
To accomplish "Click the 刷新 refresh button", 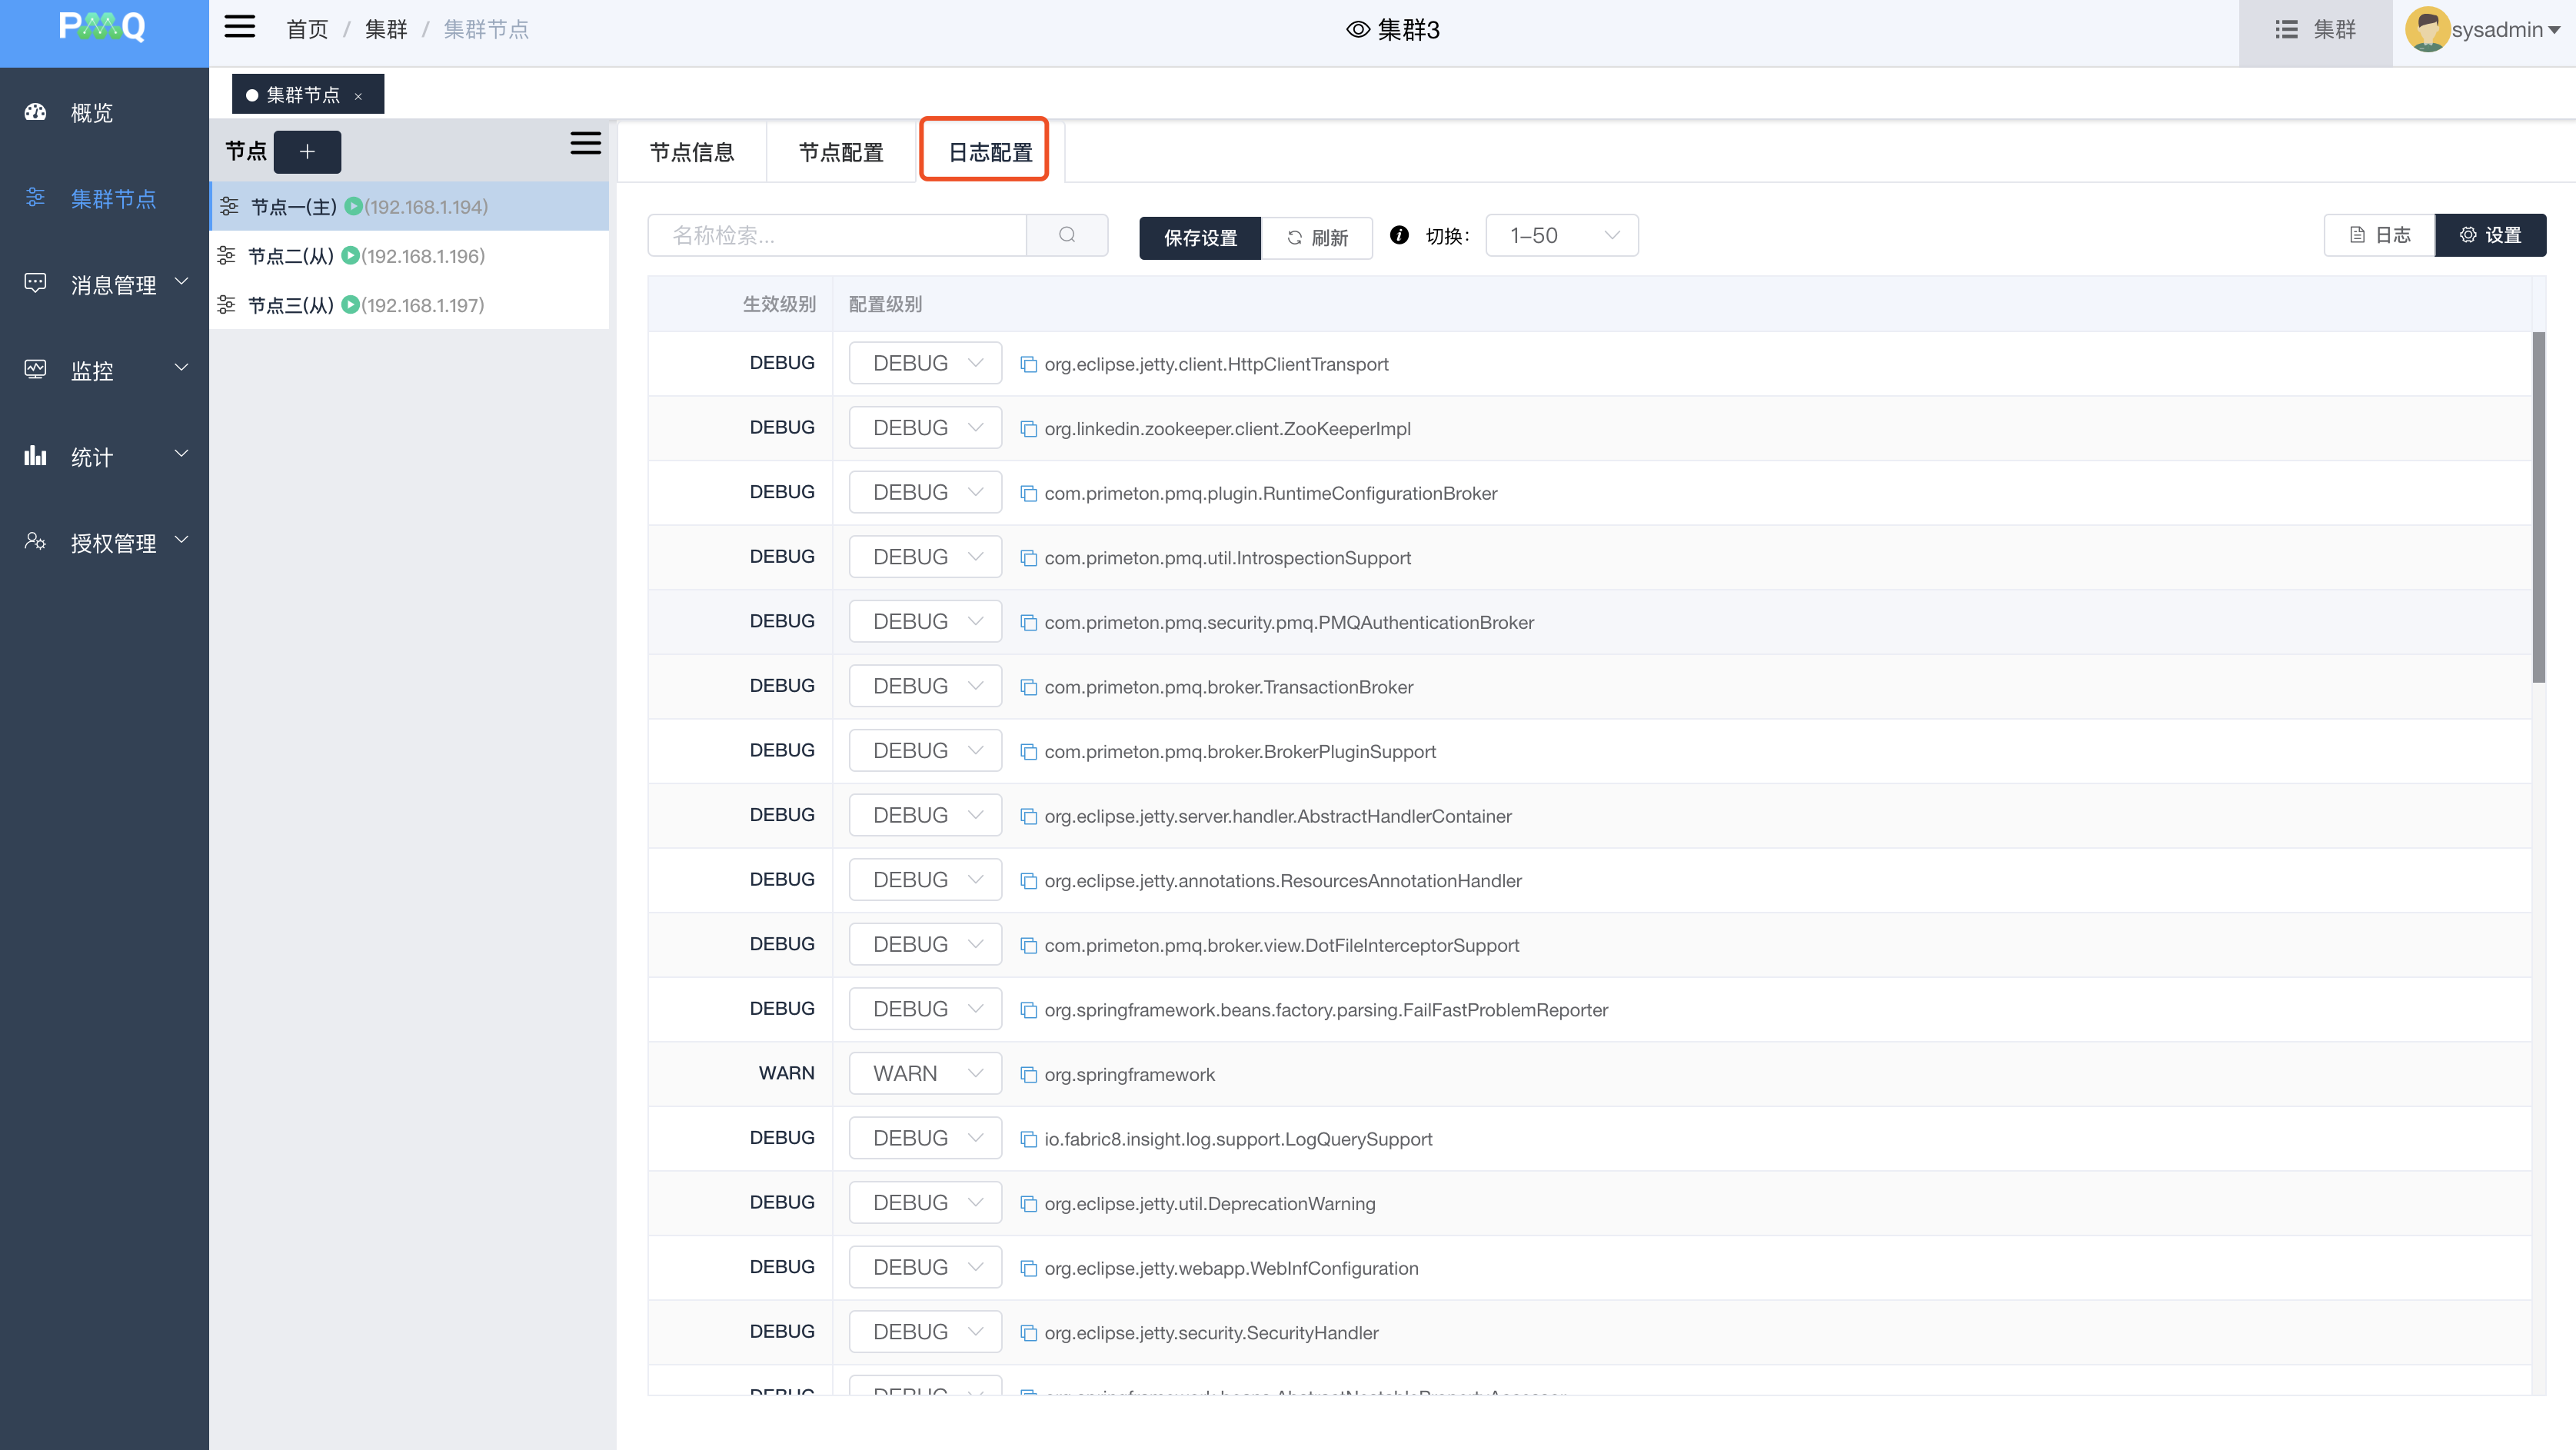I will (x=1317, y=238).
